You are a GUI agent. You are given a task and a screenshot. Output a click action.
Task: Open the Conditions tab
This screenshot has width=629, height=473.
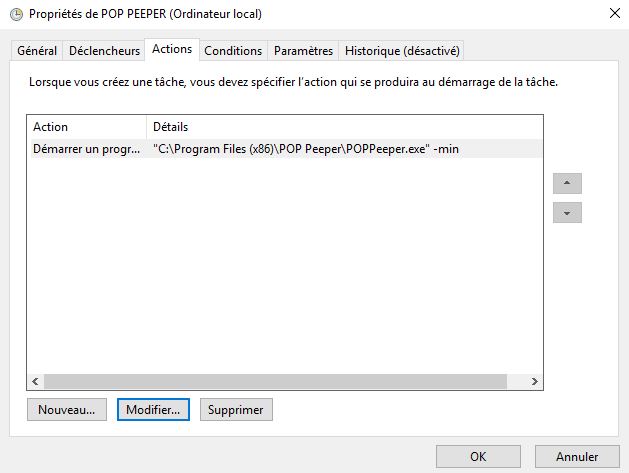(x=233, y=51)
